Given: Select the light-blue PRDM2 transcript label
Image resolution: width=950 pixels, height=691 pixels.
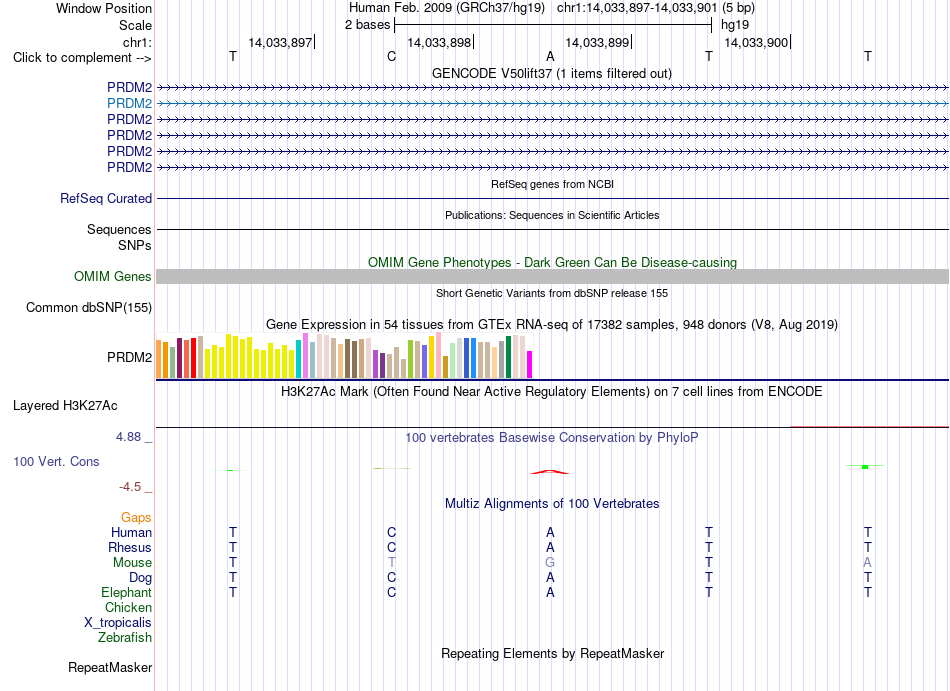Looking at the screenshot, I should [129, 103].
